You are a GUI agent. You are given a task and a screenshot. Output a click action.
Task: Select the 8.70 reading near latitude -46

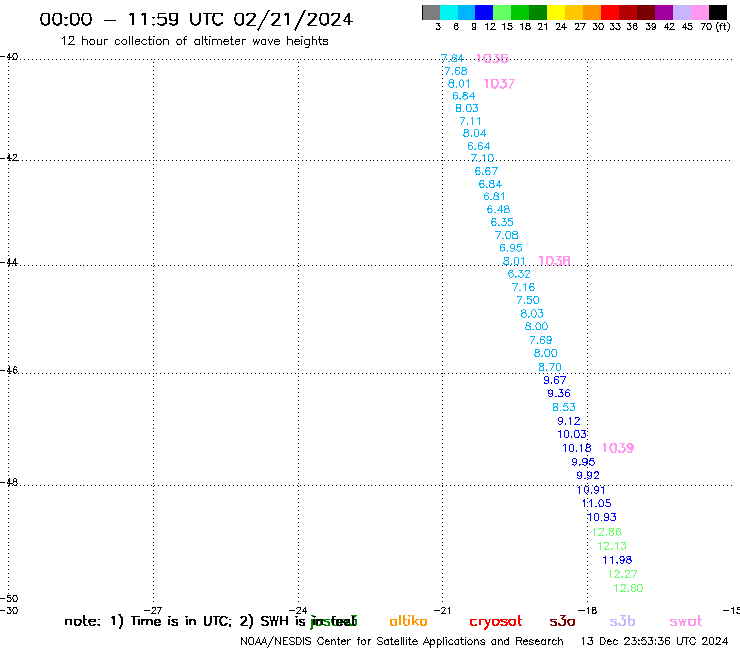pos(550,367)
